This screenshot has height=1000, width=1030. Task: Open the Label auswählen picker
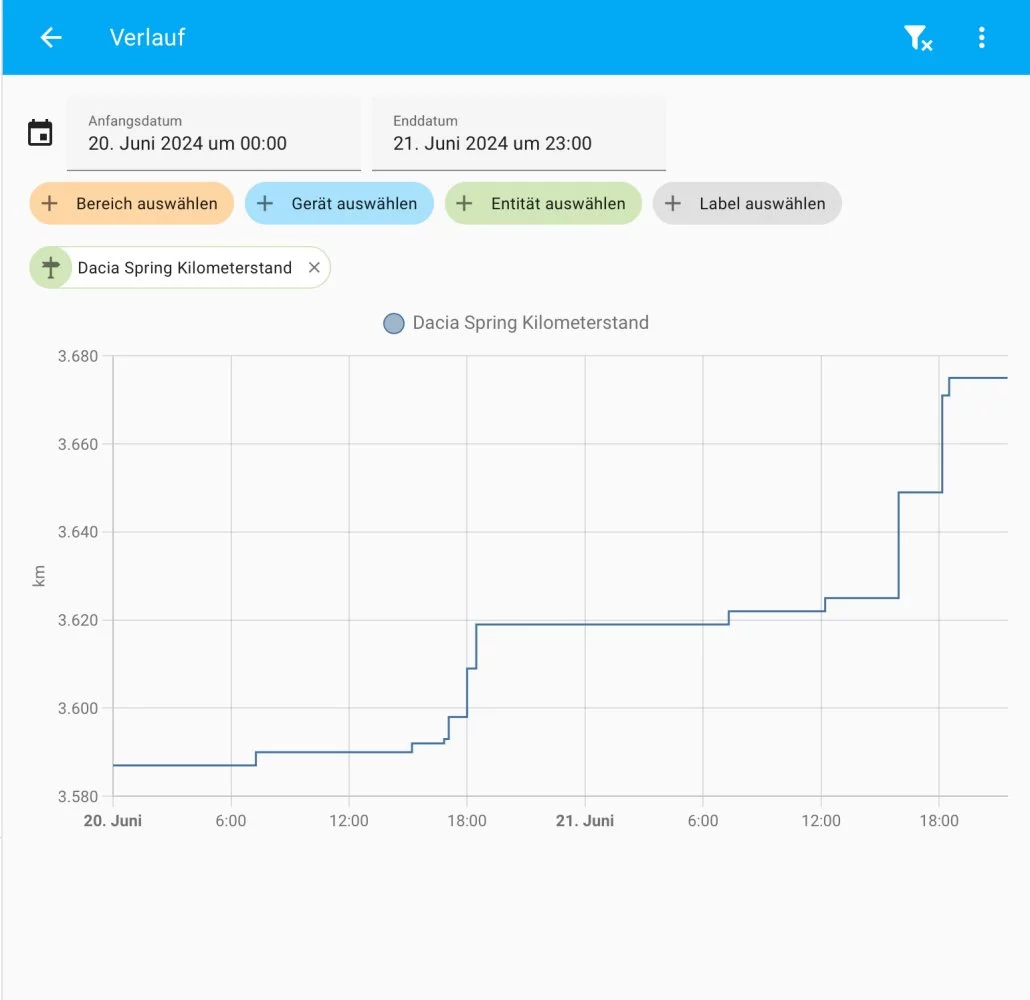747,204
